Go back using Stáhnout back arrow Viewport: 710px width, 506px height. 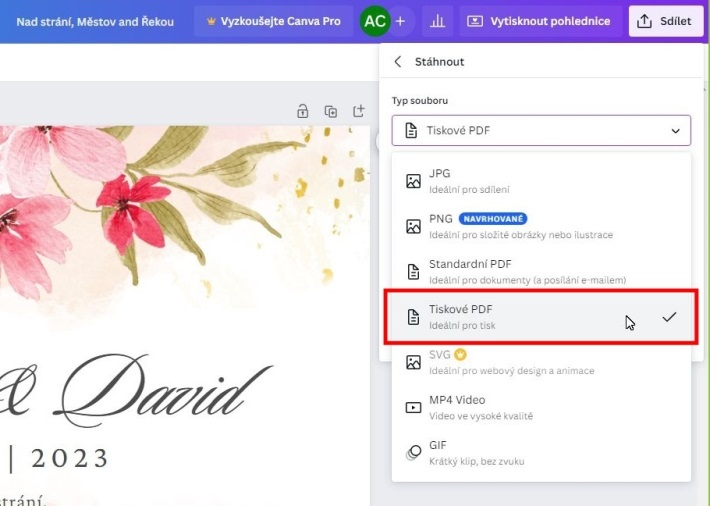click(x=398, y=62)
